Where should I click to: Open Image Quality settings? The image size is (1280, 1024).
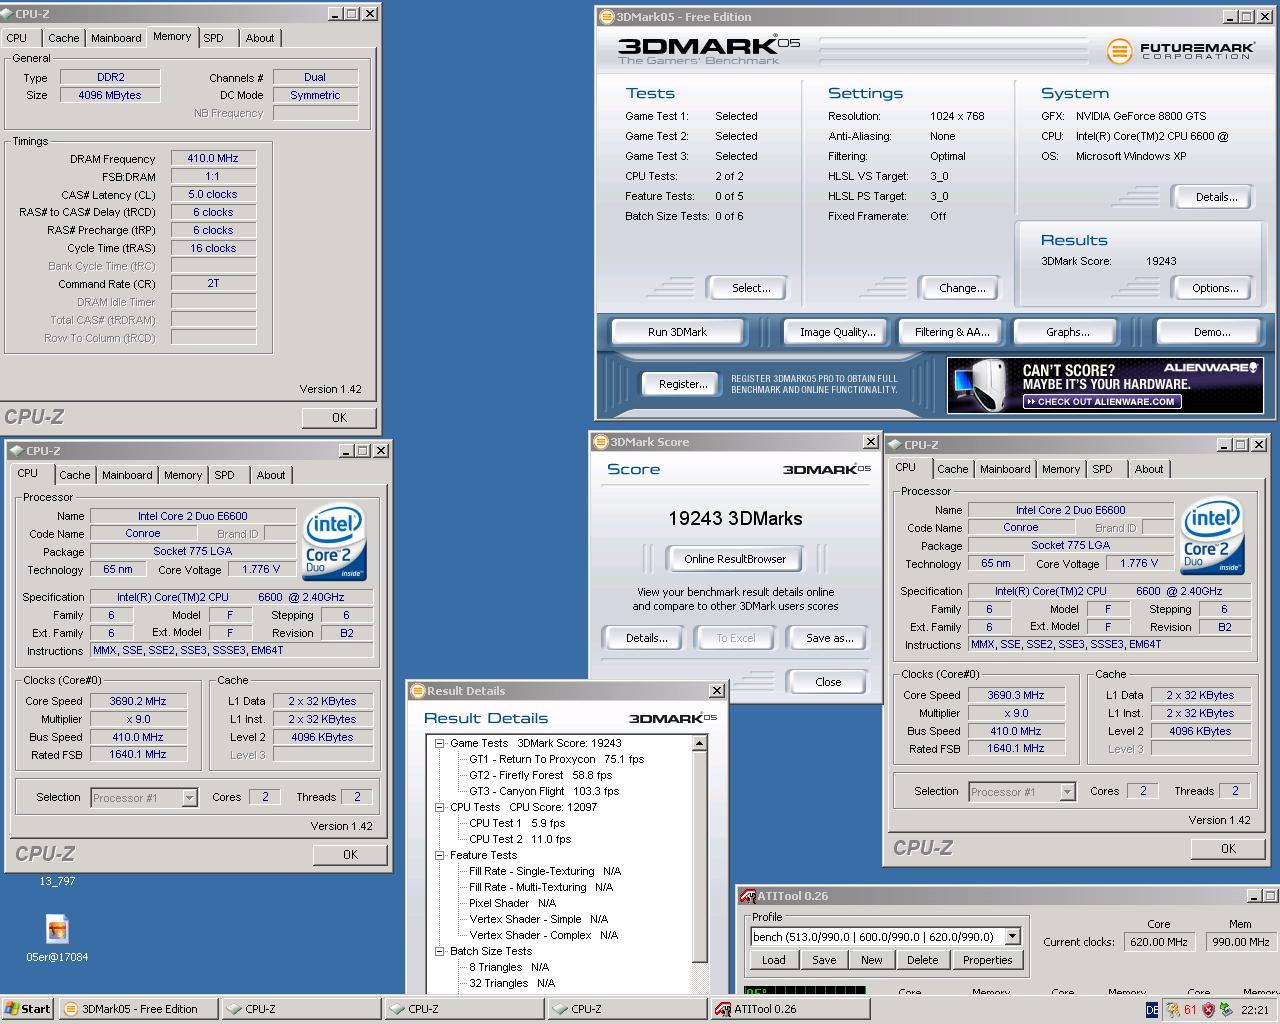(838, 332)
